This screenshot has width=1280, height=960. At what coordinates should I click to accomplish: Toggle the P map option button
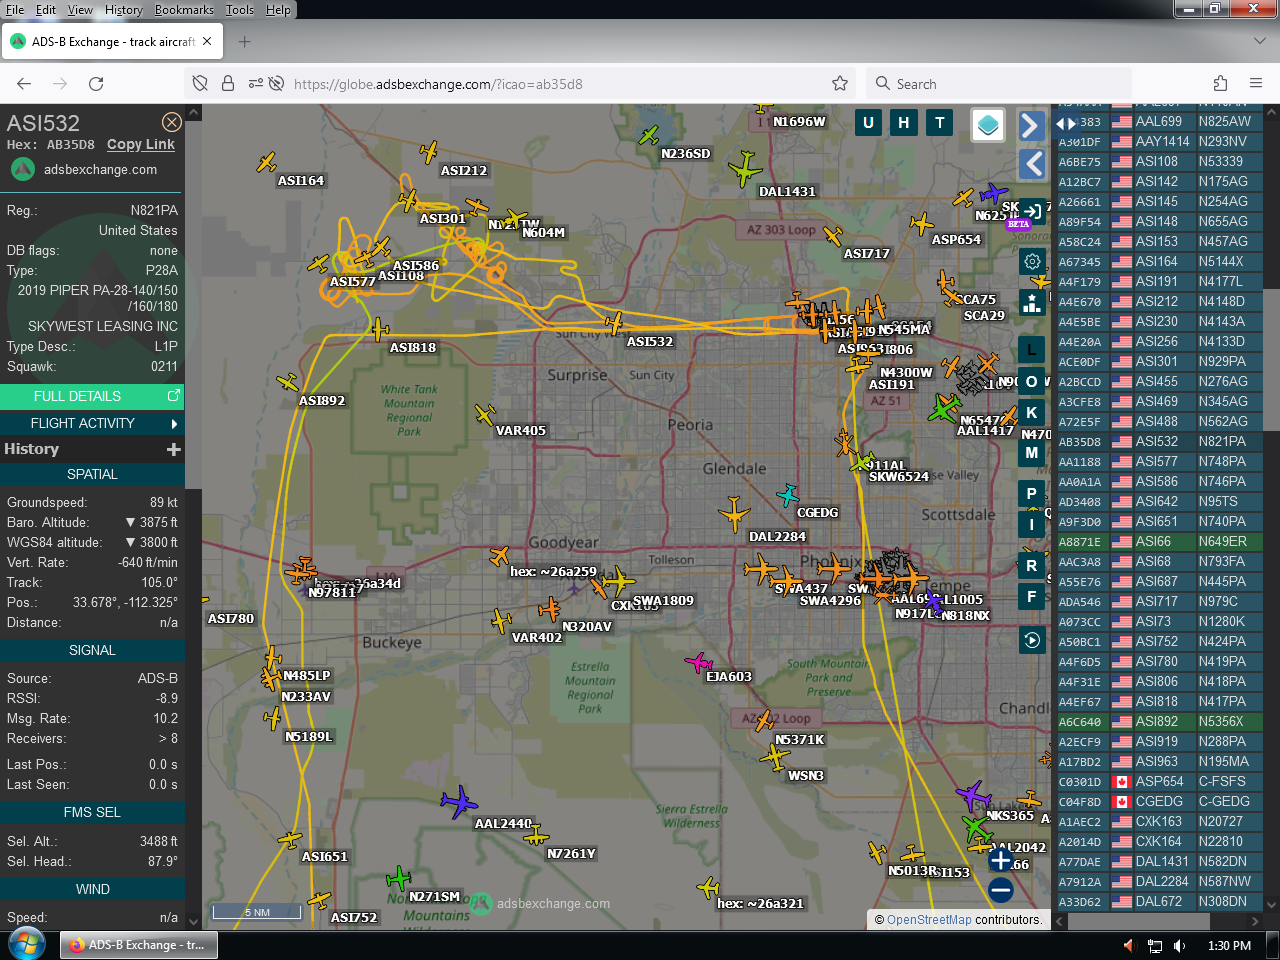(1032, 493)
